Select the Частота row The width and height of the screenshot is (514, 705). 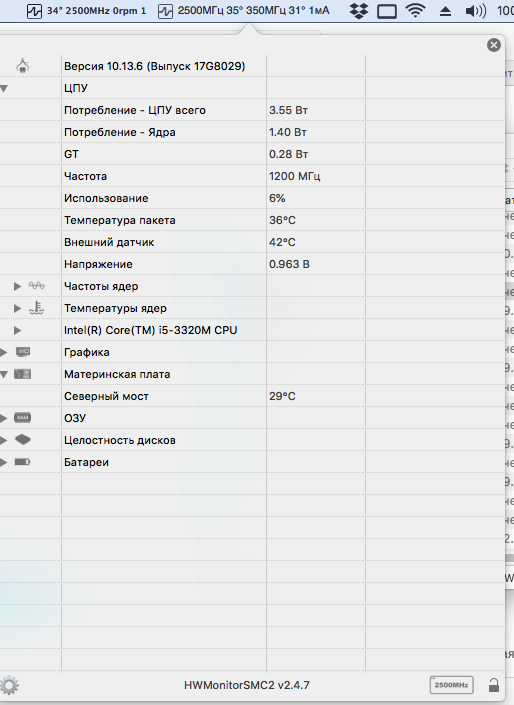tap(252, 176)
